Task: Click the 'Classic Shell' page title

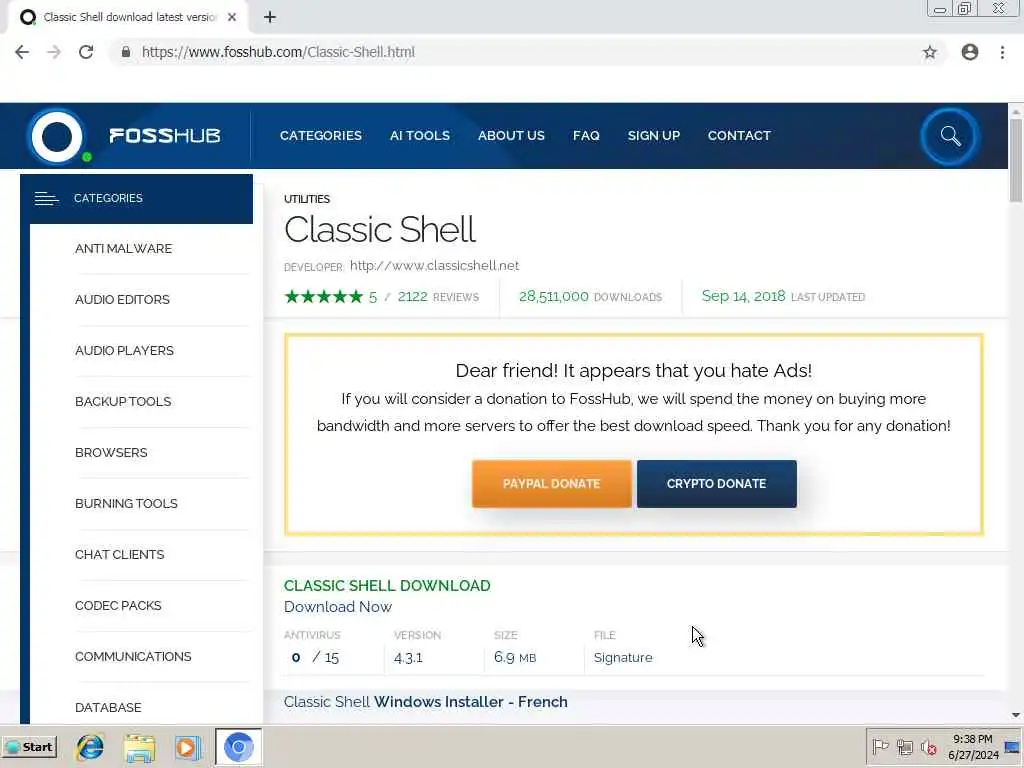Action: pos(379,230)
